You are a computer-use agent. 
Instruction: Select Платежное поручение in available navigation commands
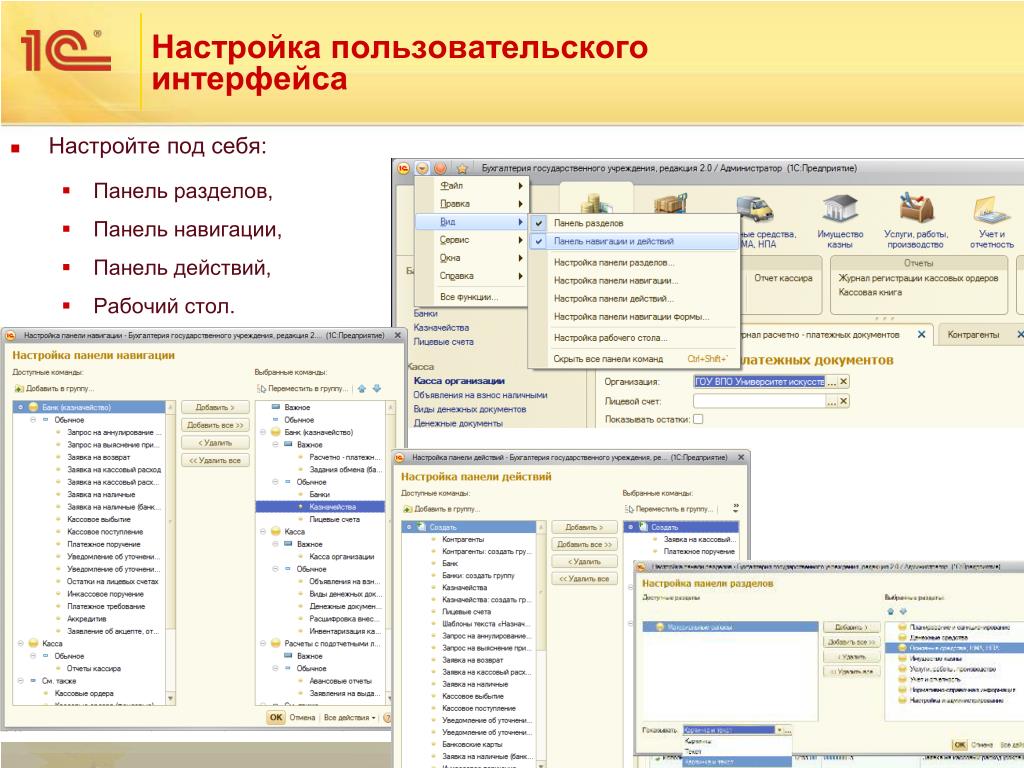click(104, 544)
